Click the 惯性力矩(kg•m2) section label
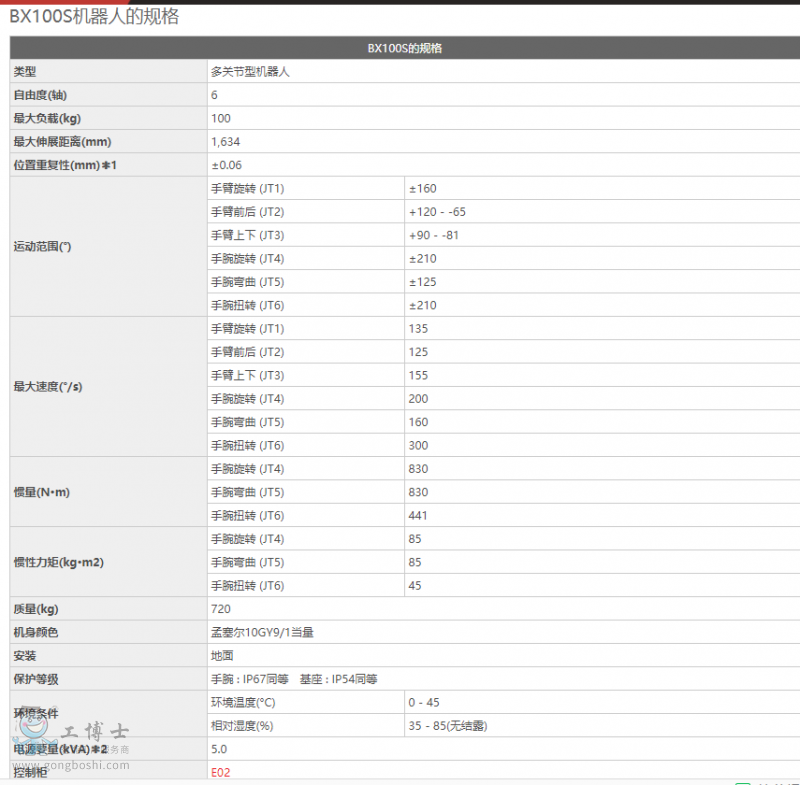This screenshot has height=785, width=800. [x=59, y=562]
